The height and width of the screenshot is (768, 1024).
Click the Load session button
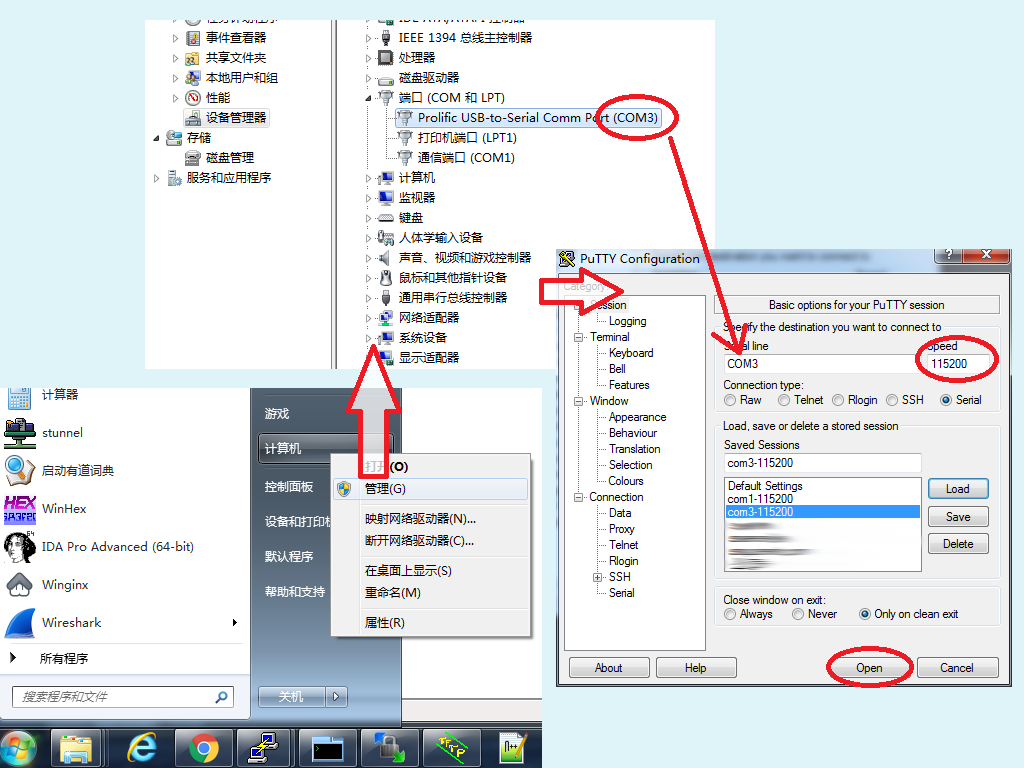click(958, 488)
